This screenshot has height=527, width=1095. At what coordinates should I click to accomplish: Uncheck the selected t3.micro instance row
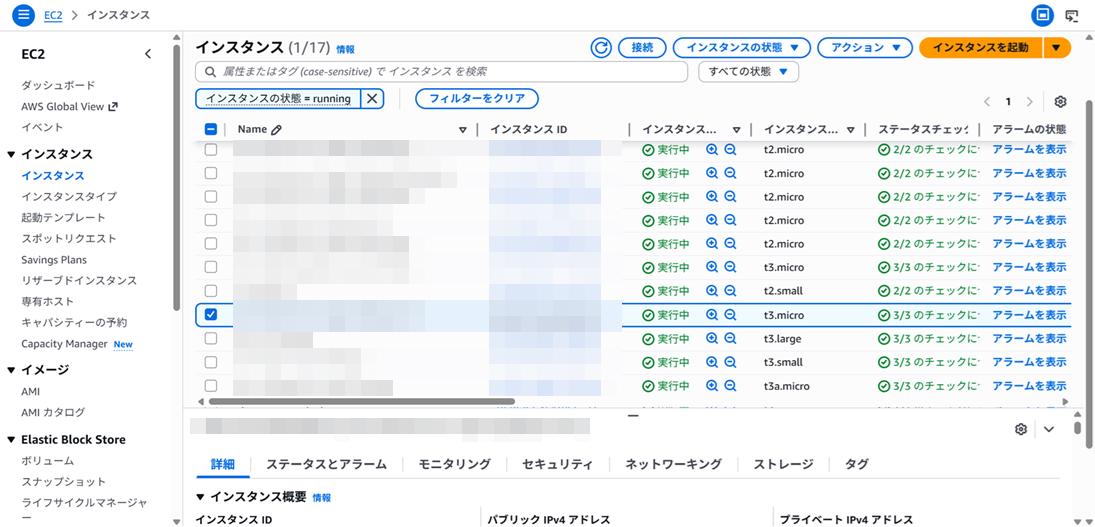pos(211,314)
